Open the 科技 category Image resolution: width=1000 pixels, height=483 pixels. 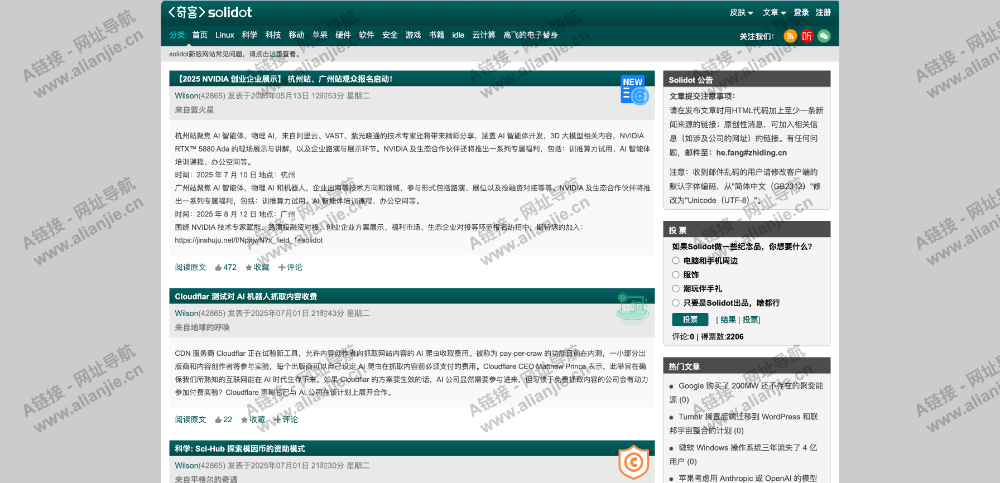pyautogui.click(x=273, y=35)
